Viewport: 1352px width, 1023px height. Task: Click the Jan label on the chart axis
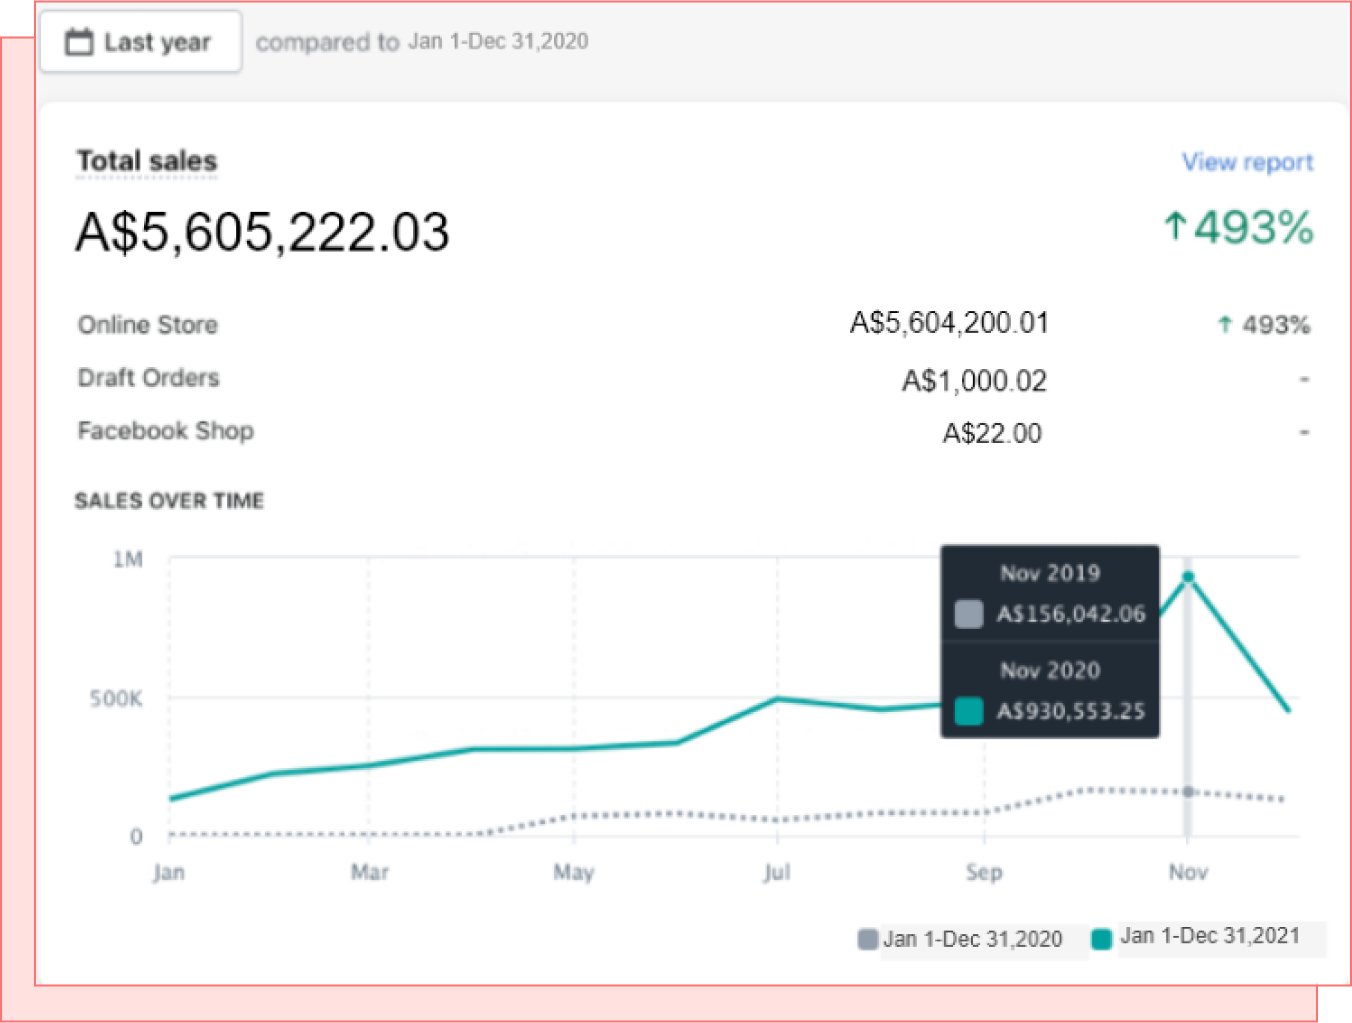pyautogui.click(x=169, y=873)
